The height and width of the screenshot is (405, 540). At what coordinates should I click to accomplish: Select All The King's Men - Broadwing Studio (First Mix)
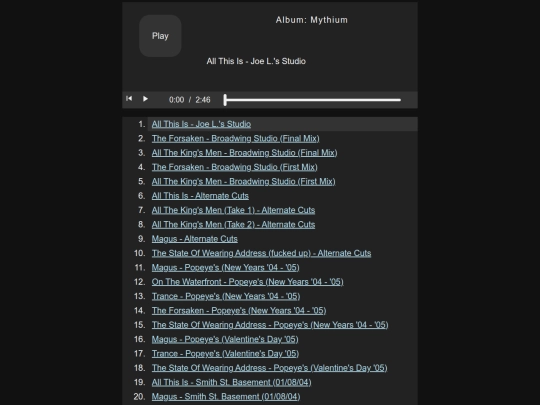click(243, 181)
